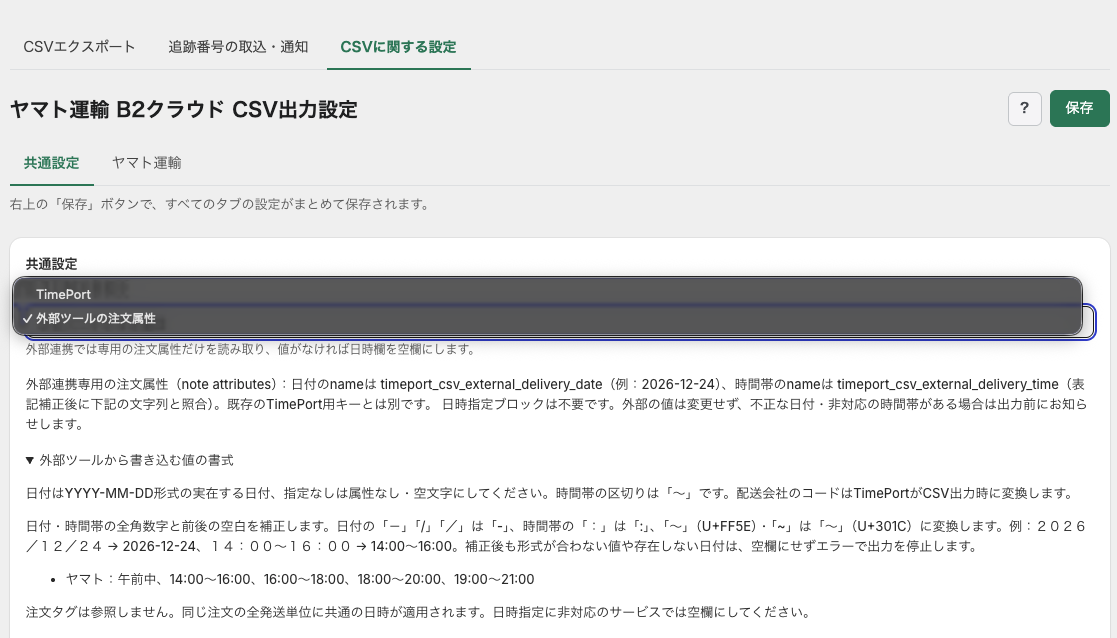Image resolution: width=1117 pixels, height=638 pixels.
Task: Open help with the ? button
Action: [x=1024, y=108]
